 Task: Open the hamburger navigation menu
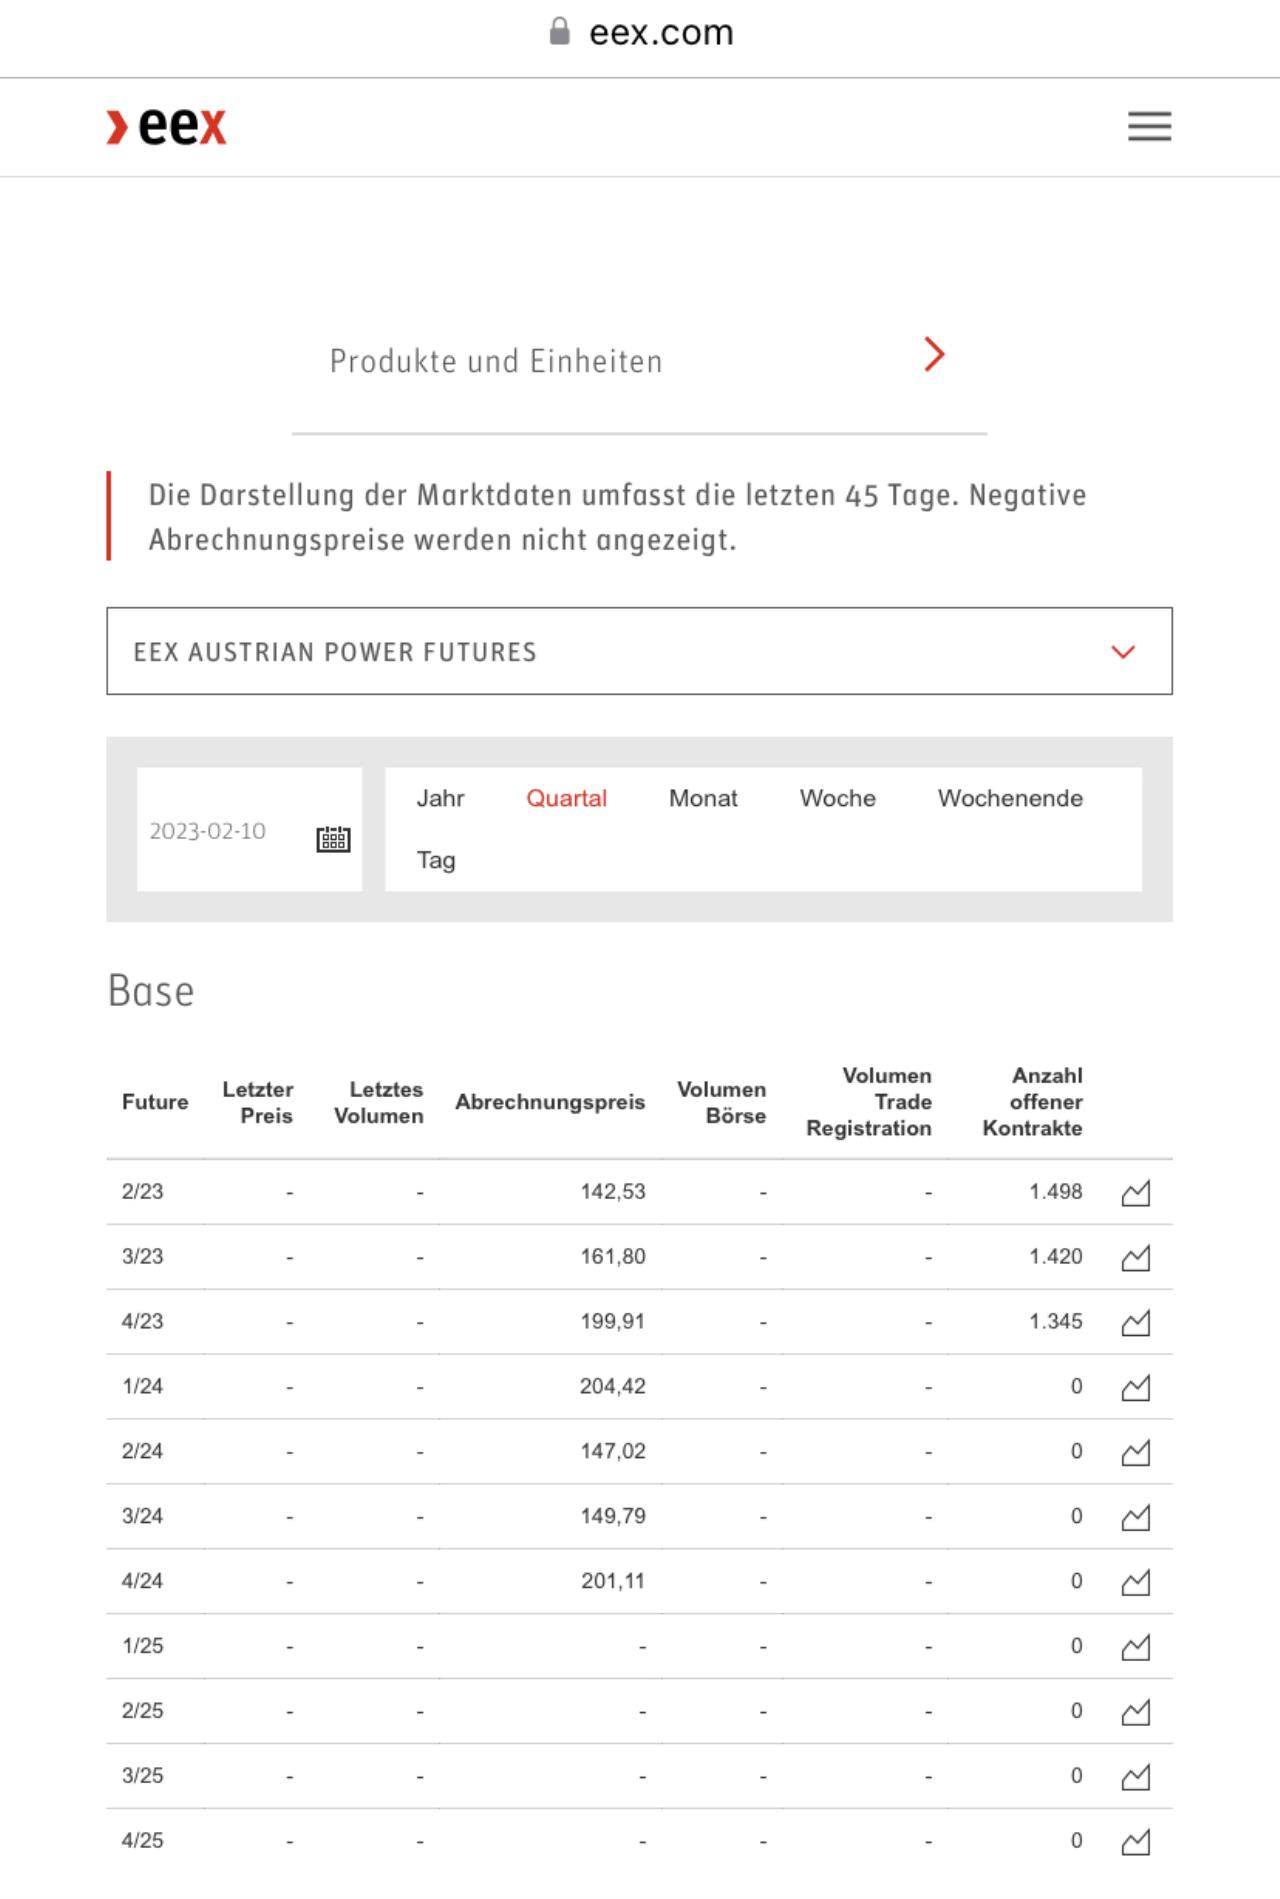point(1149,126)
